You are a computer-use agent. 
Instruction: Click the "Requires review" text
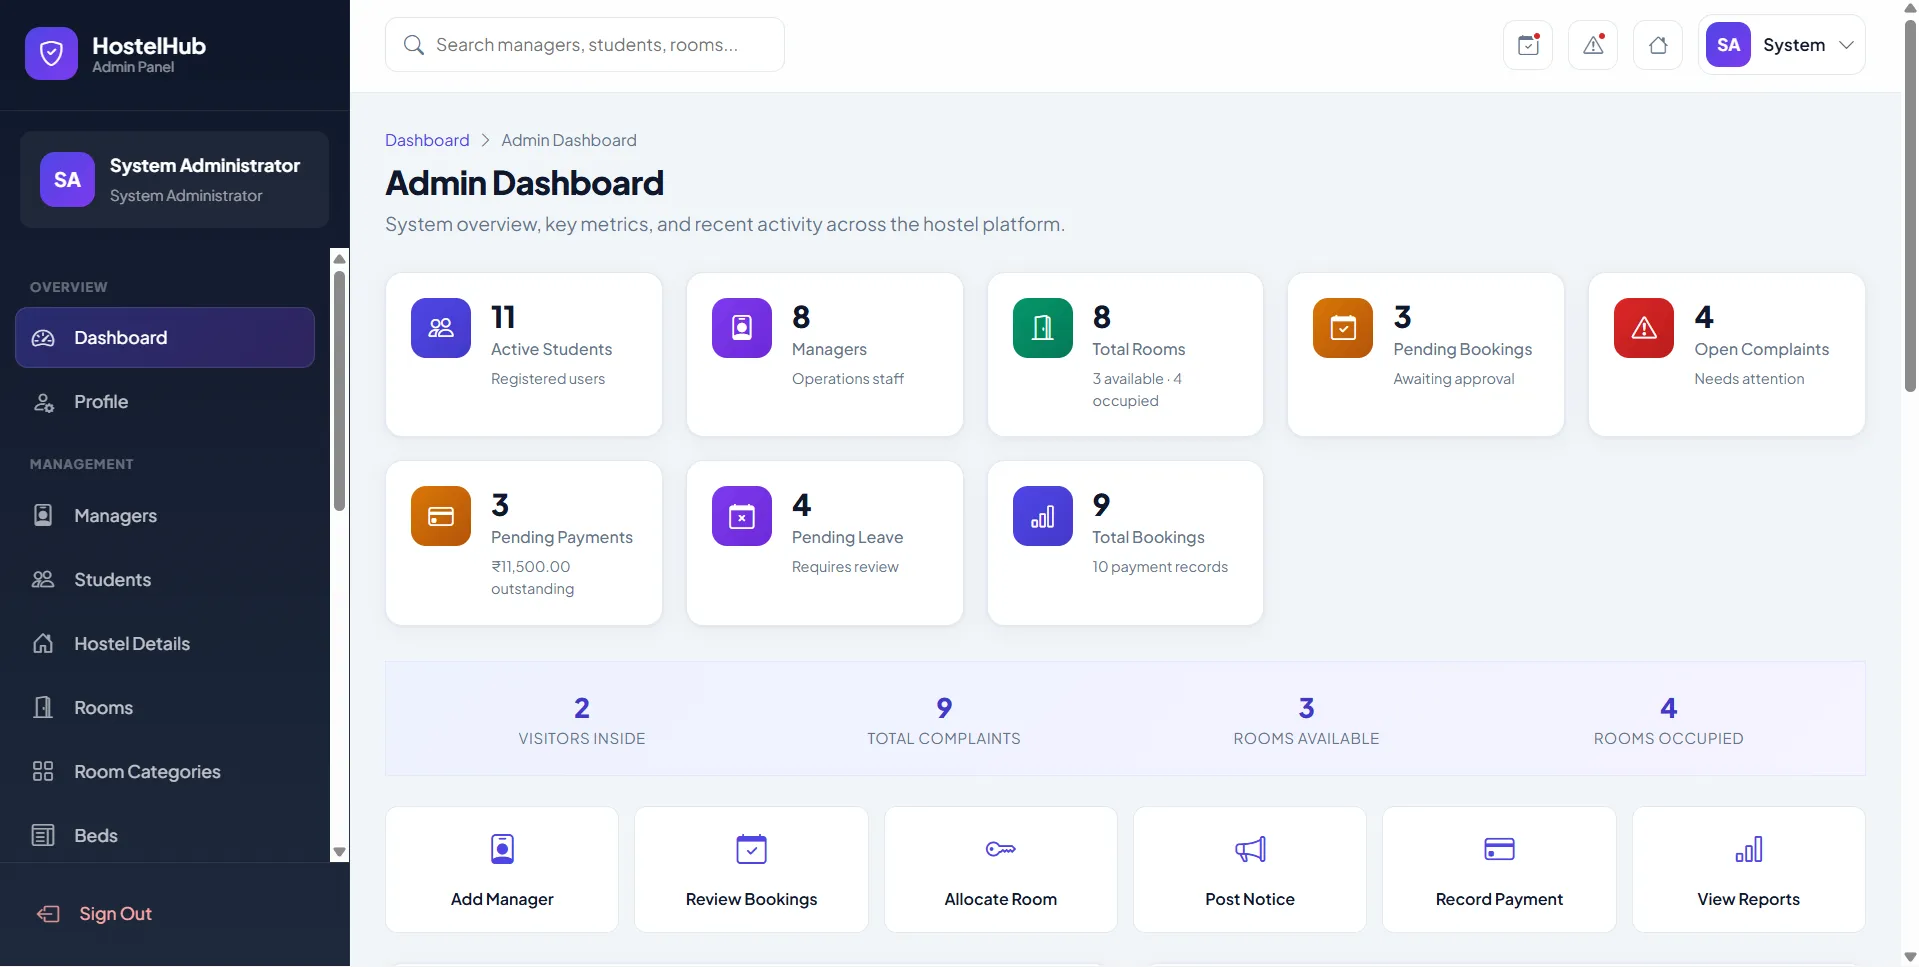pos(845,567)
